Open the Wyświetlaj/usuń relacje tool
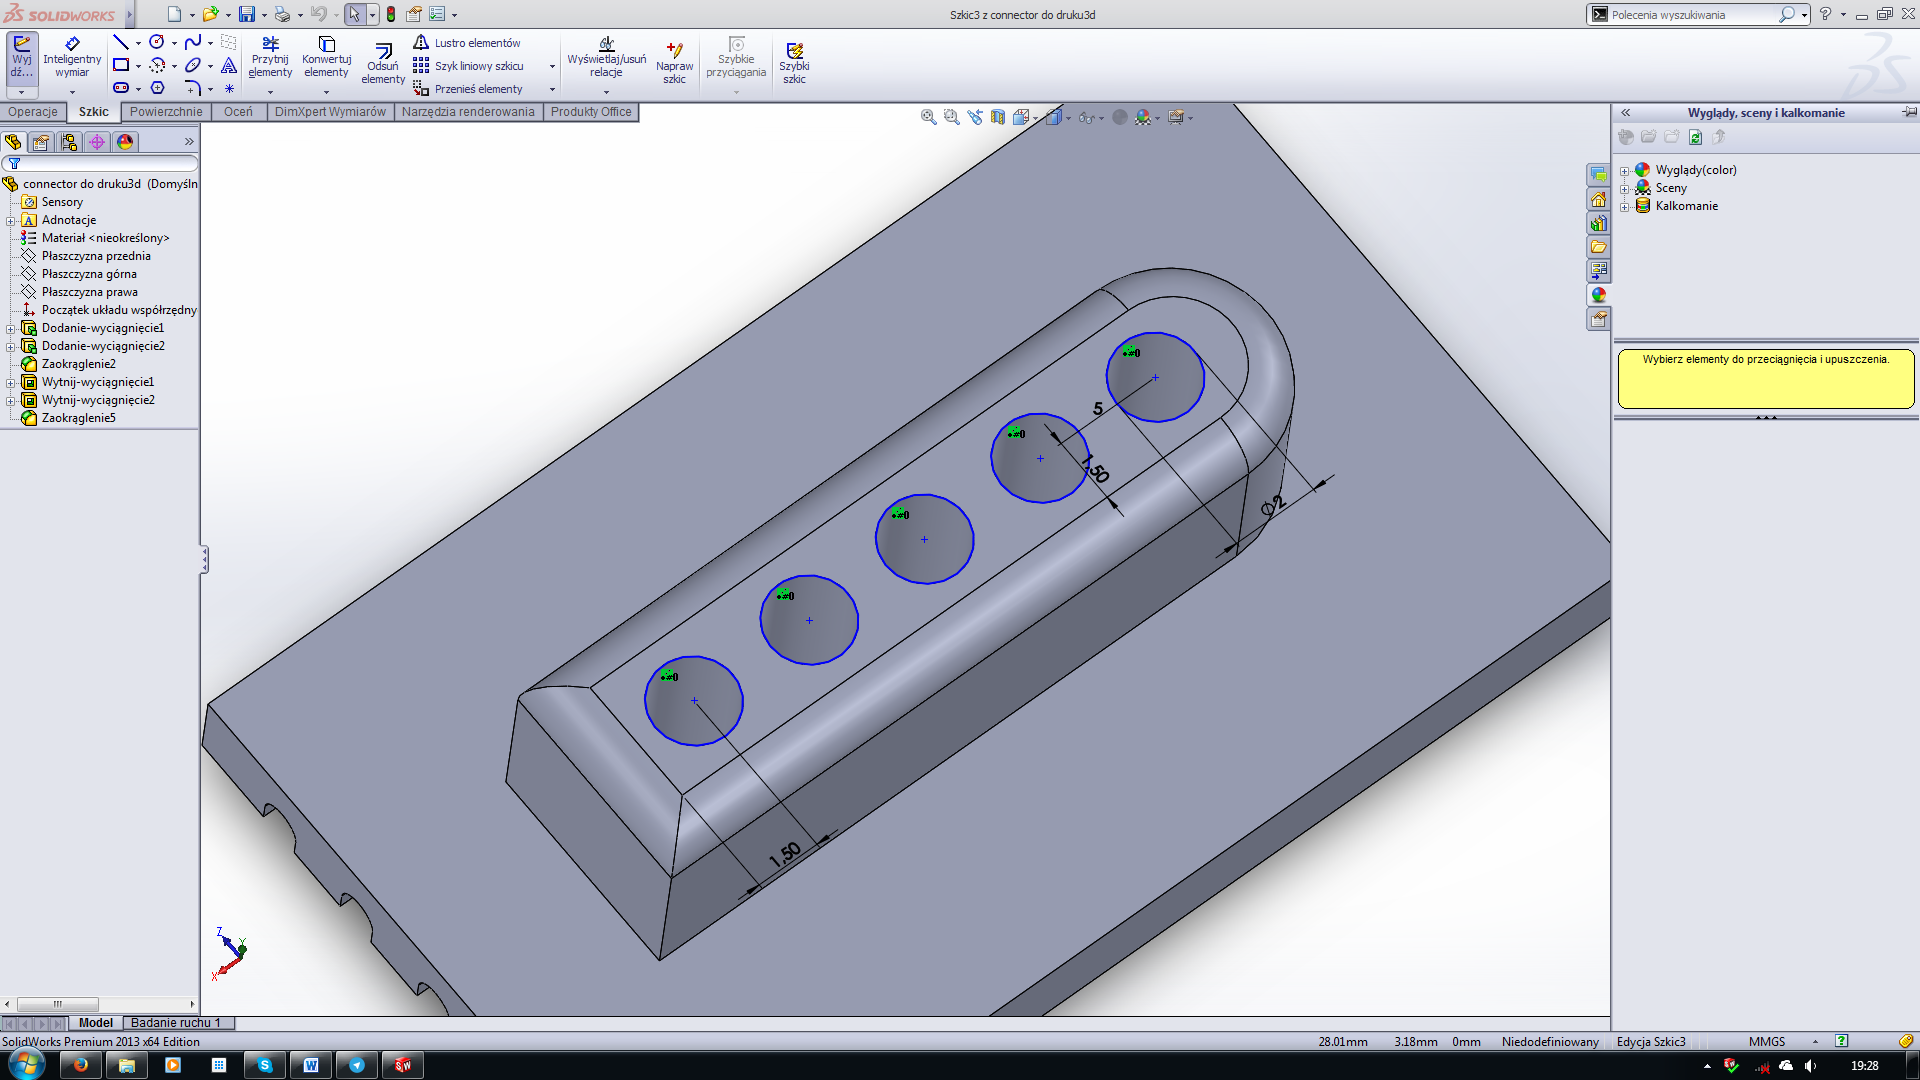Image resolution: width=1920 pixels, height=1080 pixels. coord(607,60)
